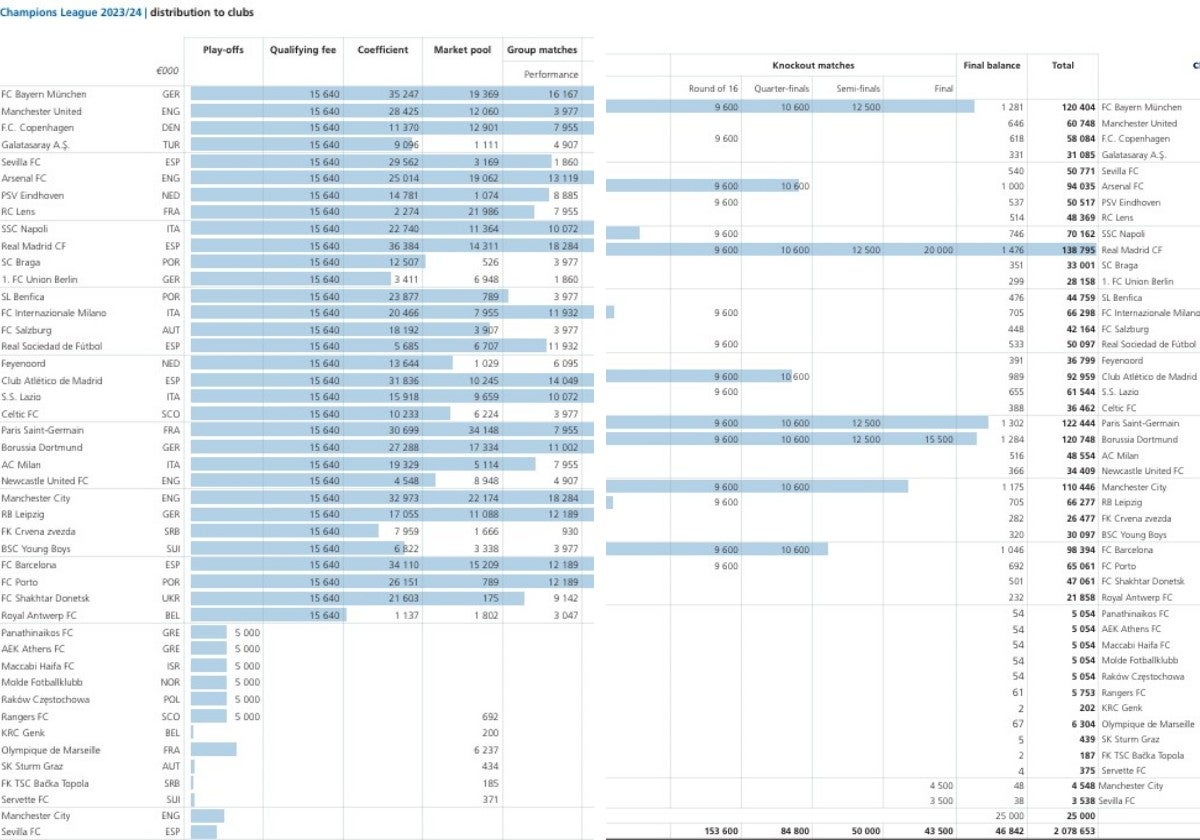Click the TUR country code for Galatasaray

(x=171, y=145)
